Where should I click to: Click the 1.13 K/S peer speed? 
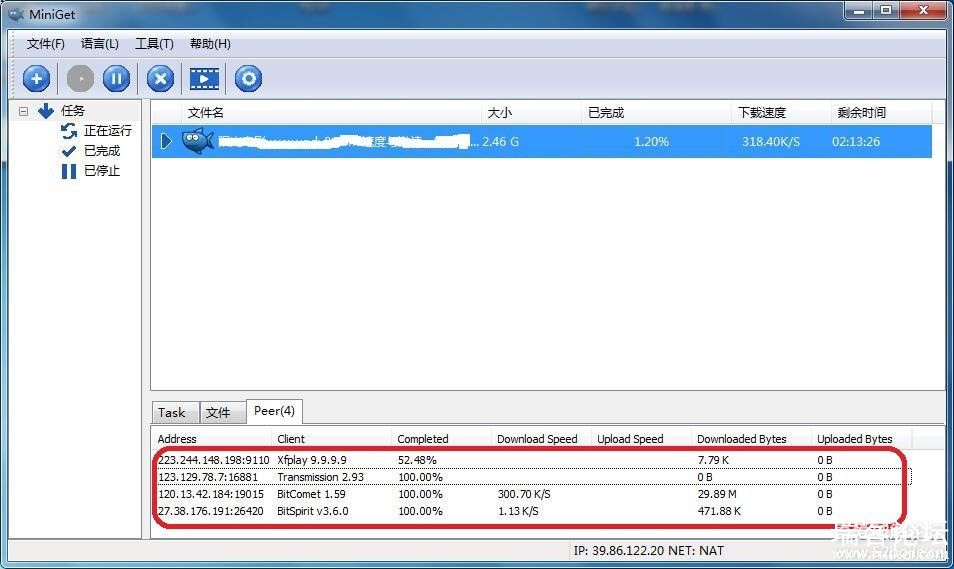tap(518, 511)
